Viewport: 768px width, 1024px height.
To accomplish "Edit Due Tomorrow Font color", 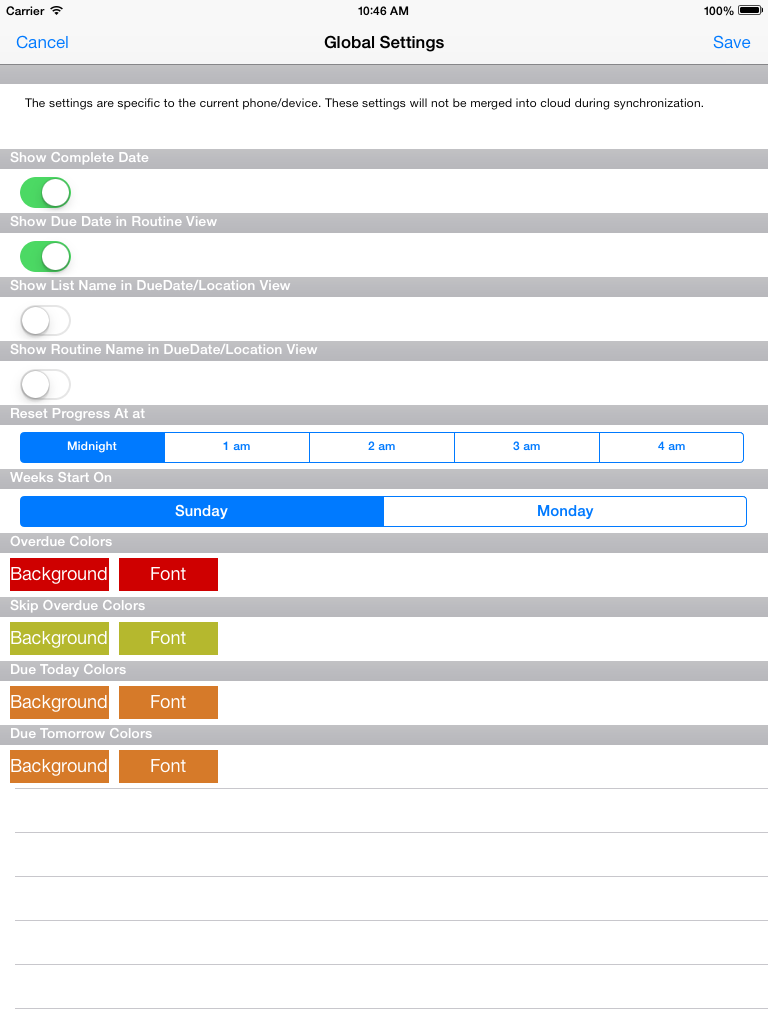I will [x=168, y=767].
